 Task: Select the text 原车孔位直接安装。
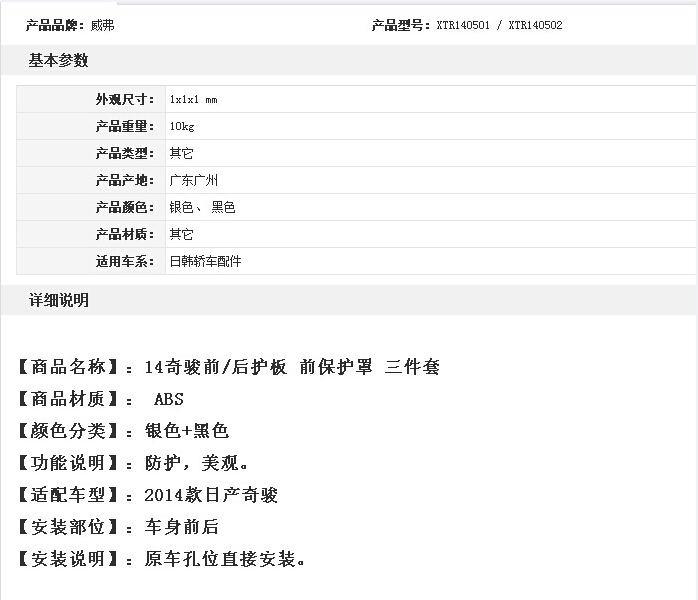click(x=224, y=559)
